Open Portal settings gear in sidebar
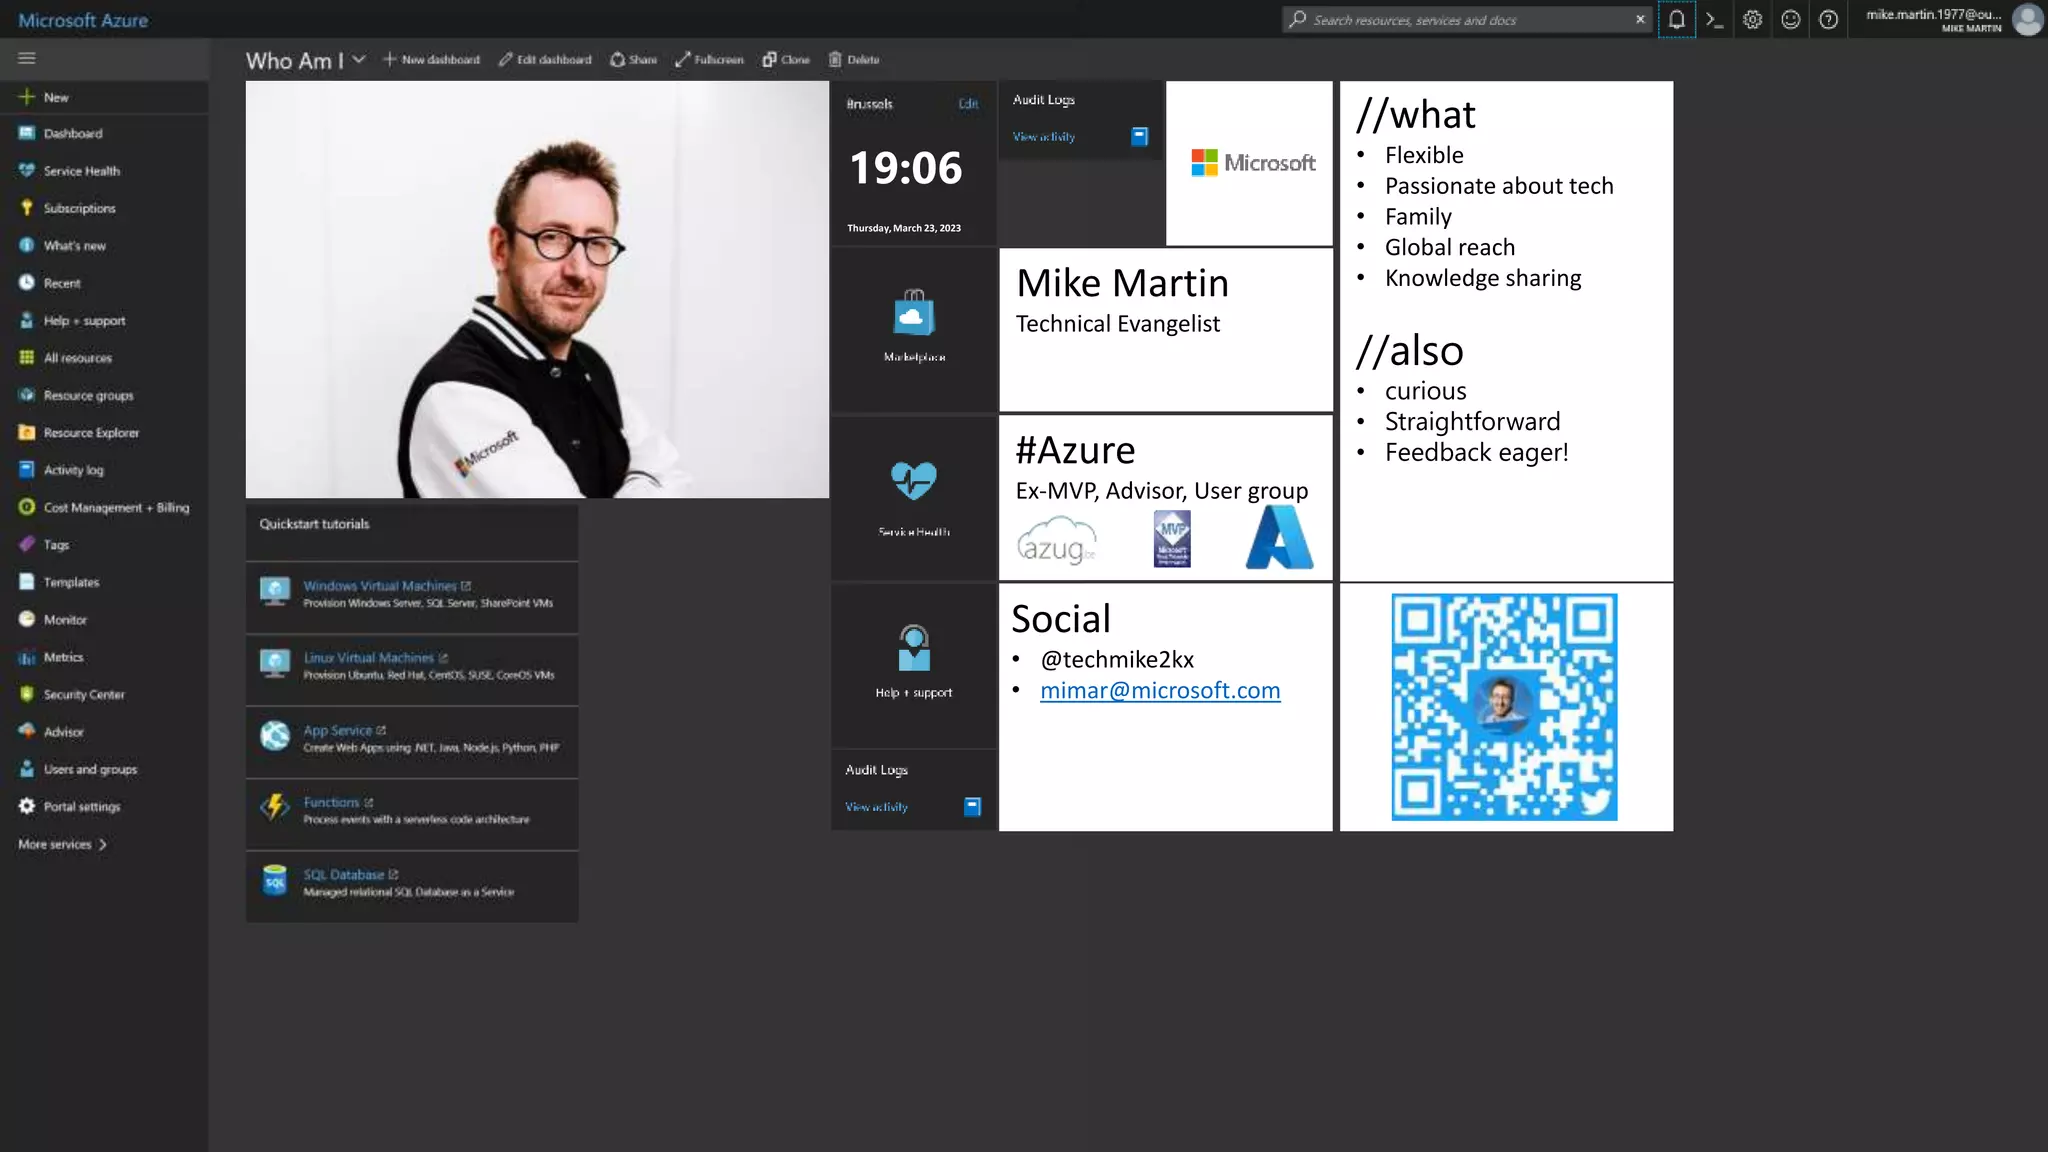Image resolution: width=2048 pixels, height=1152 pixels. click(27, 806)
